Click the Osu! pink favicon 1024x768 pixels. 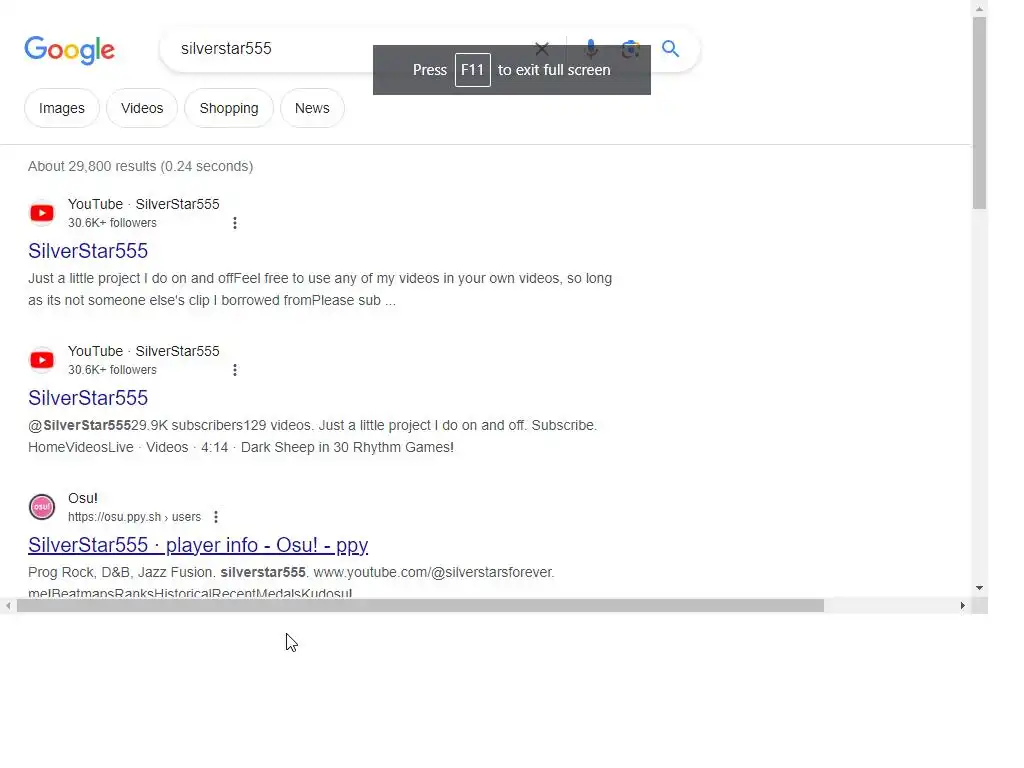[42, 507]
